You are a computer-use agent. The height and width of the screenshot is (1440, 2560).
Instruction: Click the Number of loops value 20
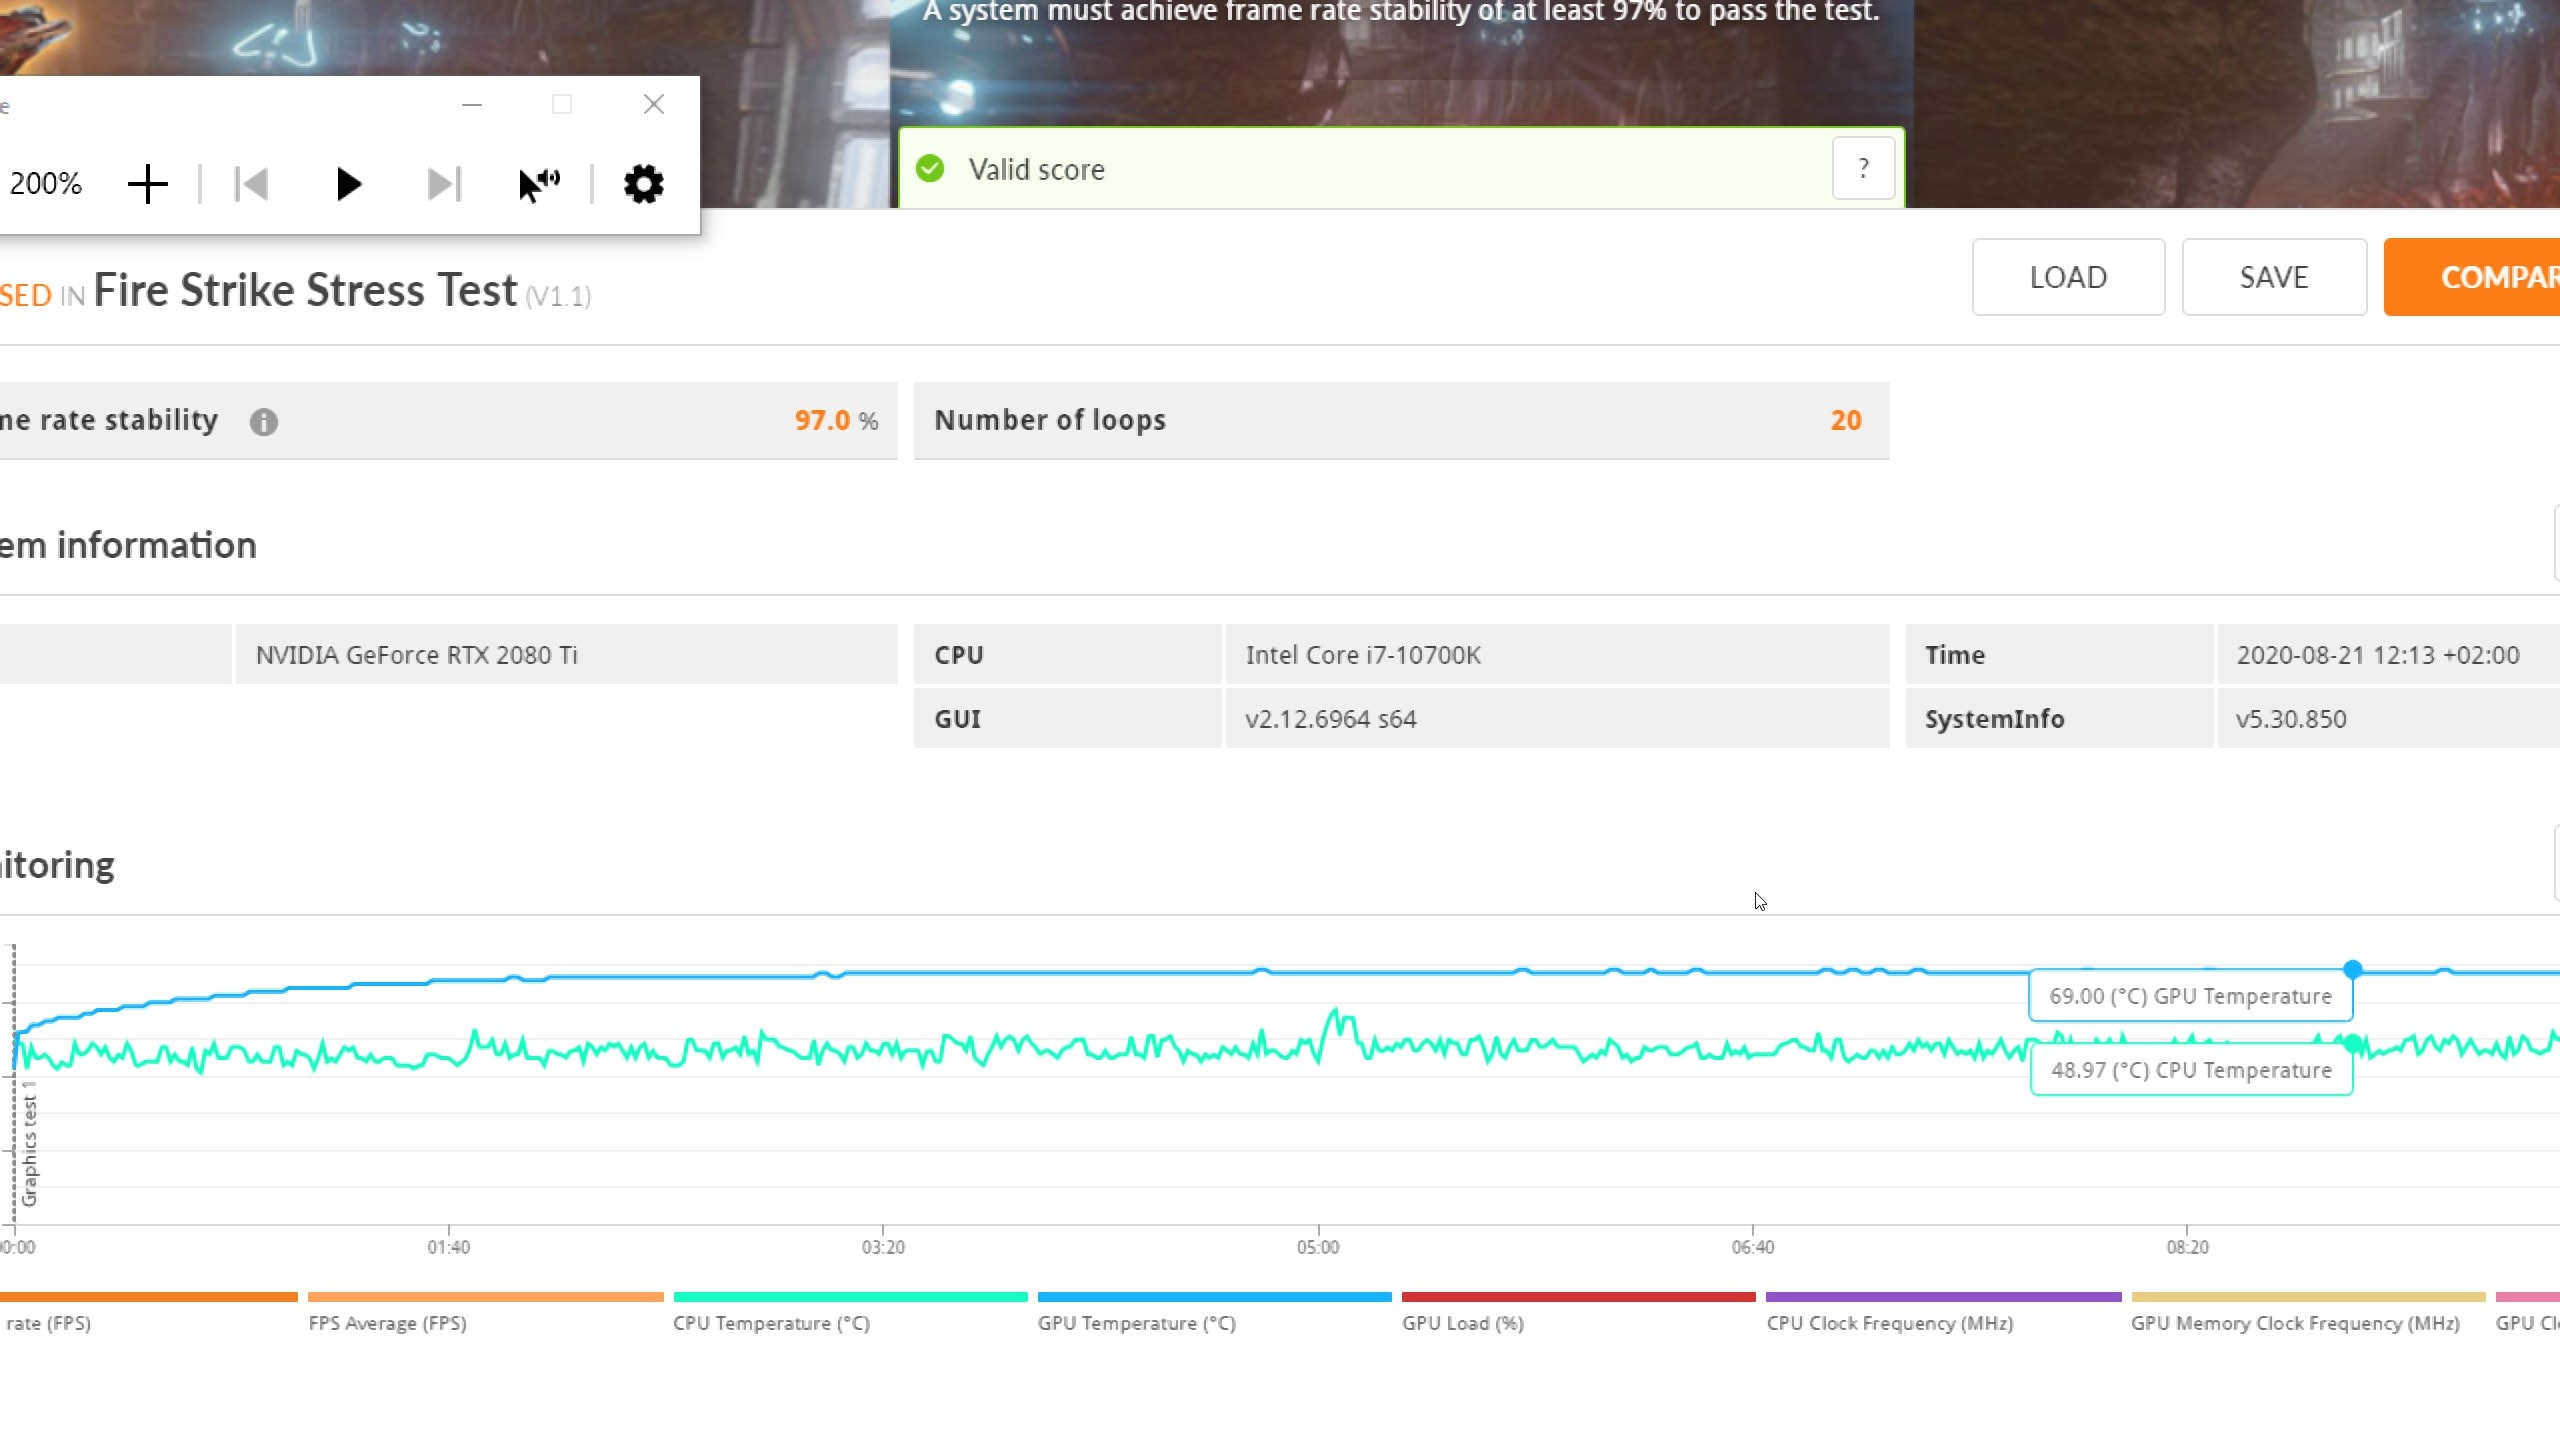tap(1846, 420)
